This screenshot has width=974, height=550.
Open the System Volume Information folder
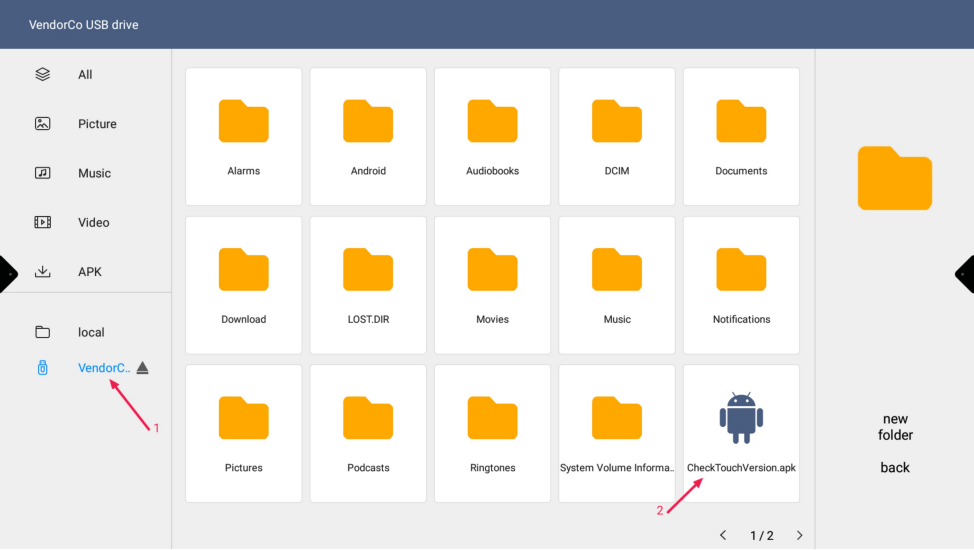pos(617,433)
